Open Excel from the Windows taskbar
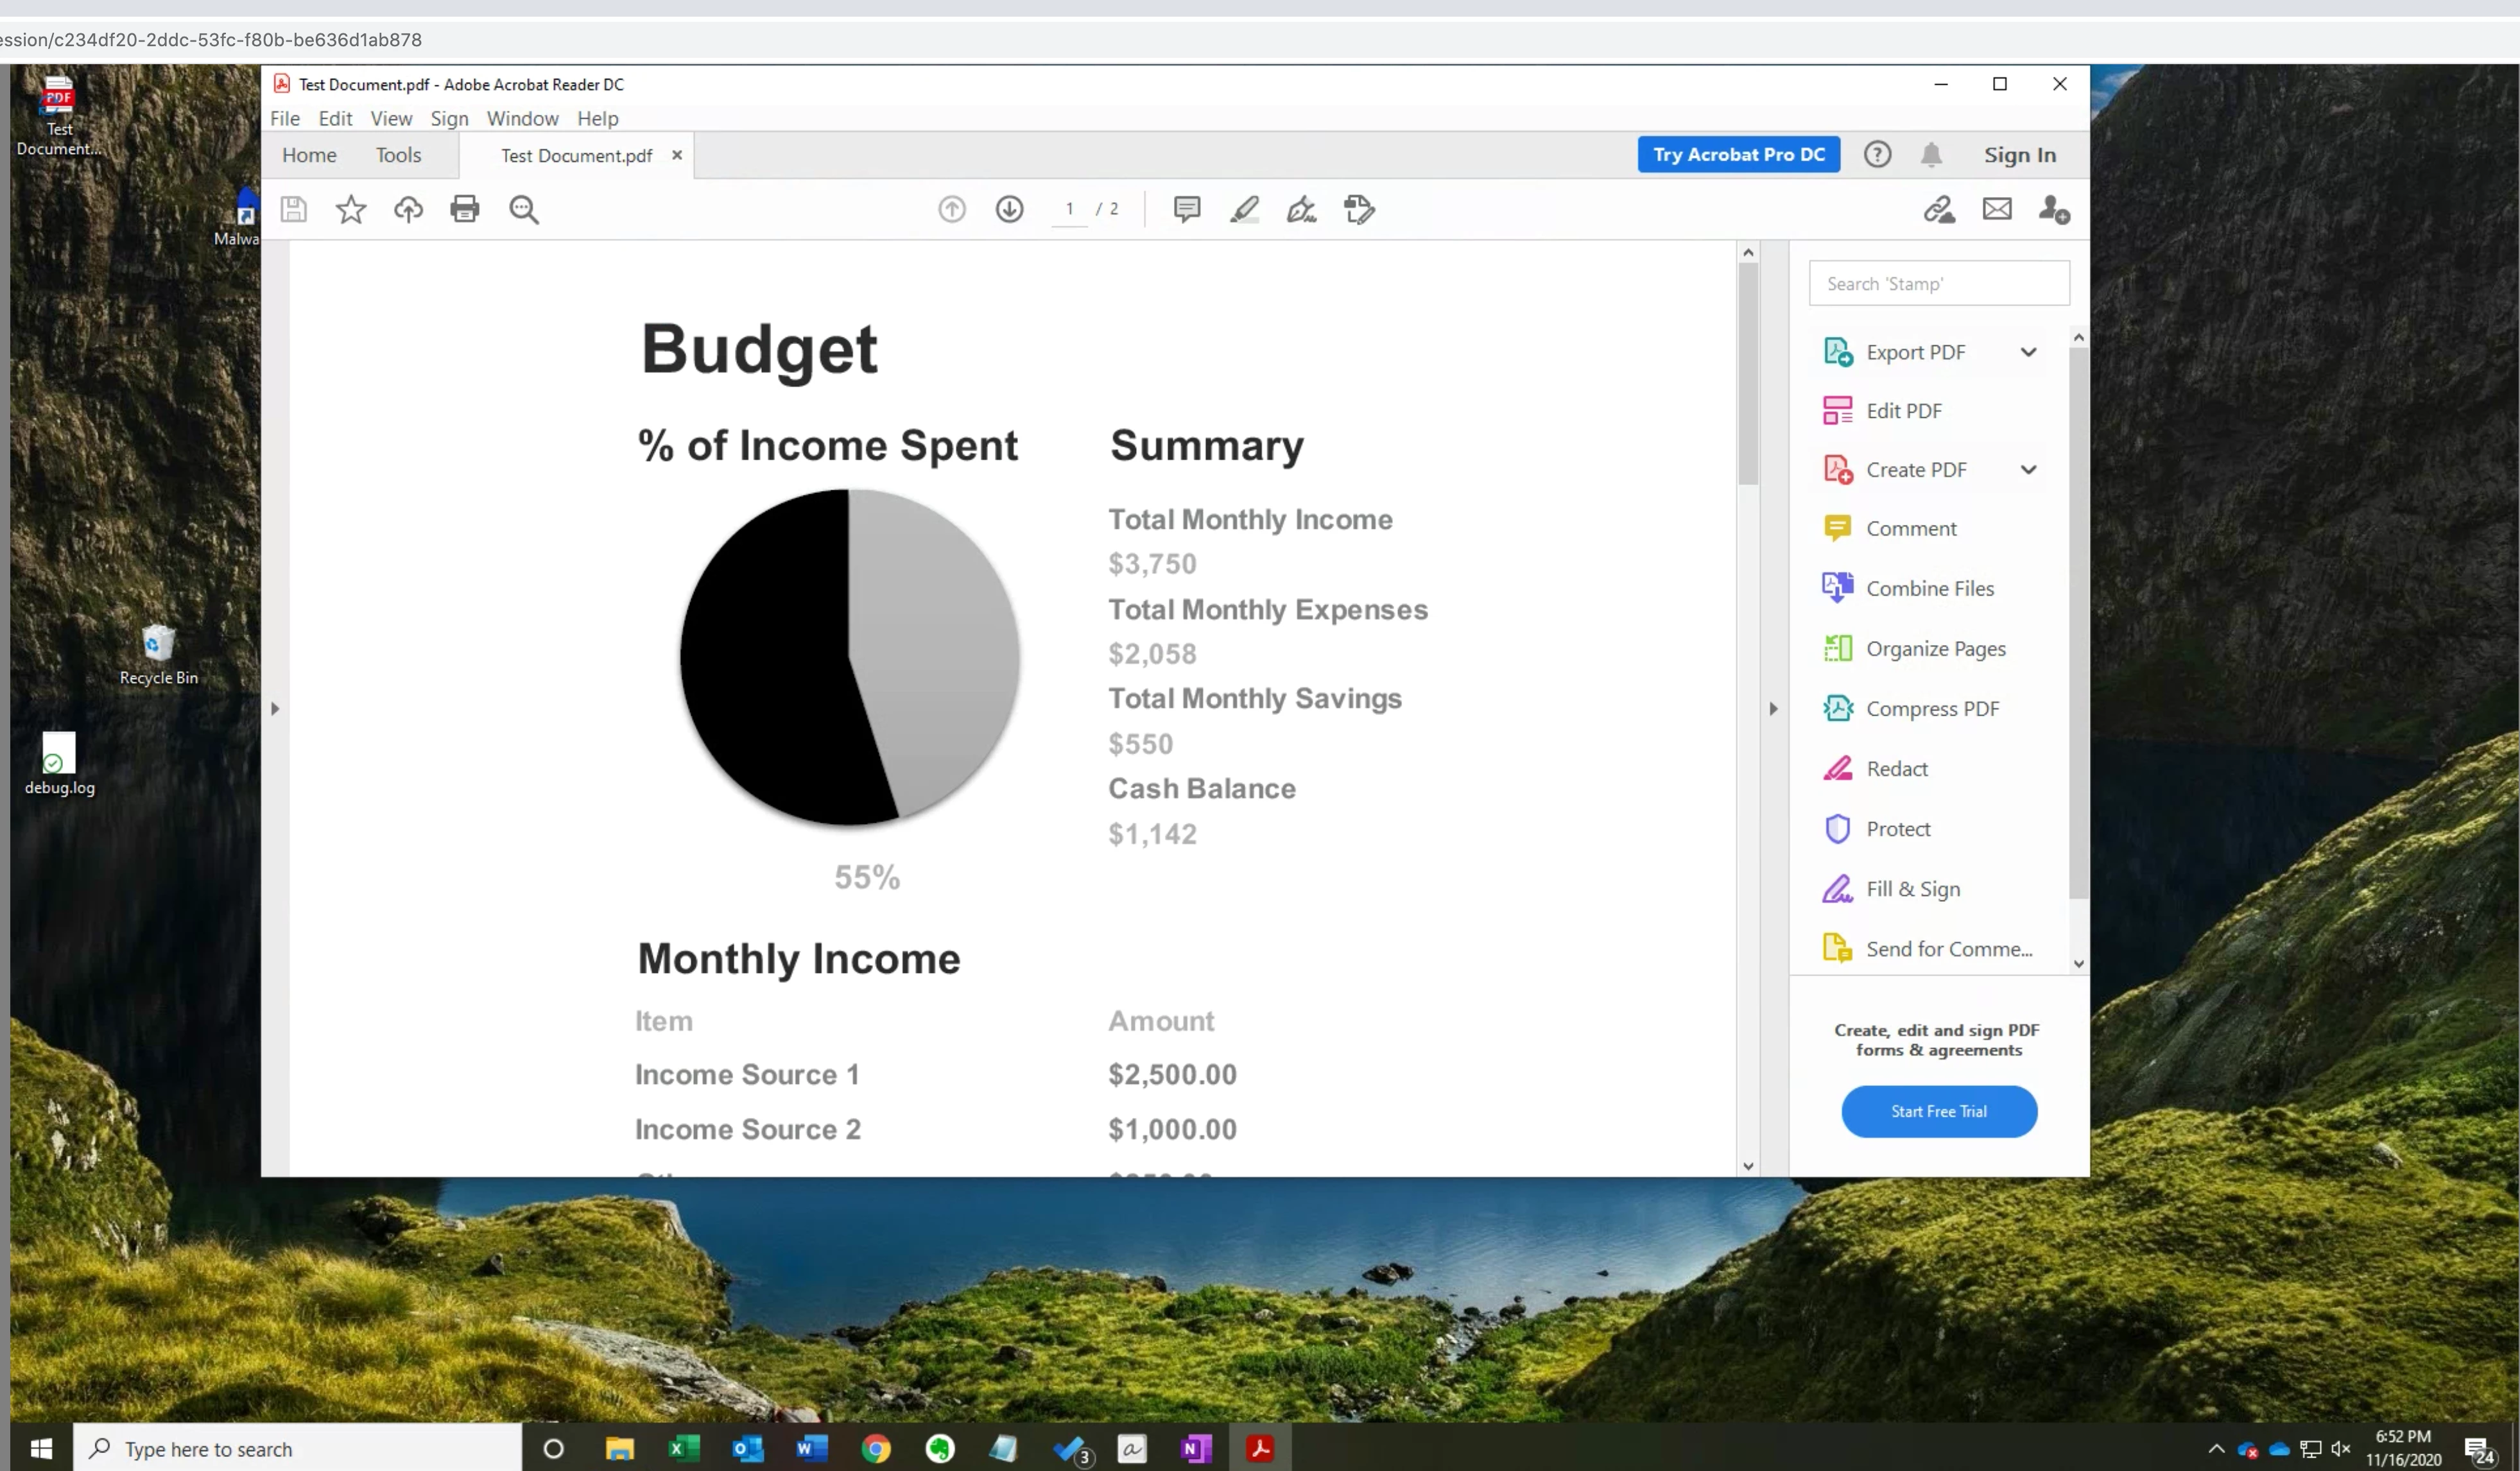This screenshot has height=1471, width=2520. (x=683, y=1448)
